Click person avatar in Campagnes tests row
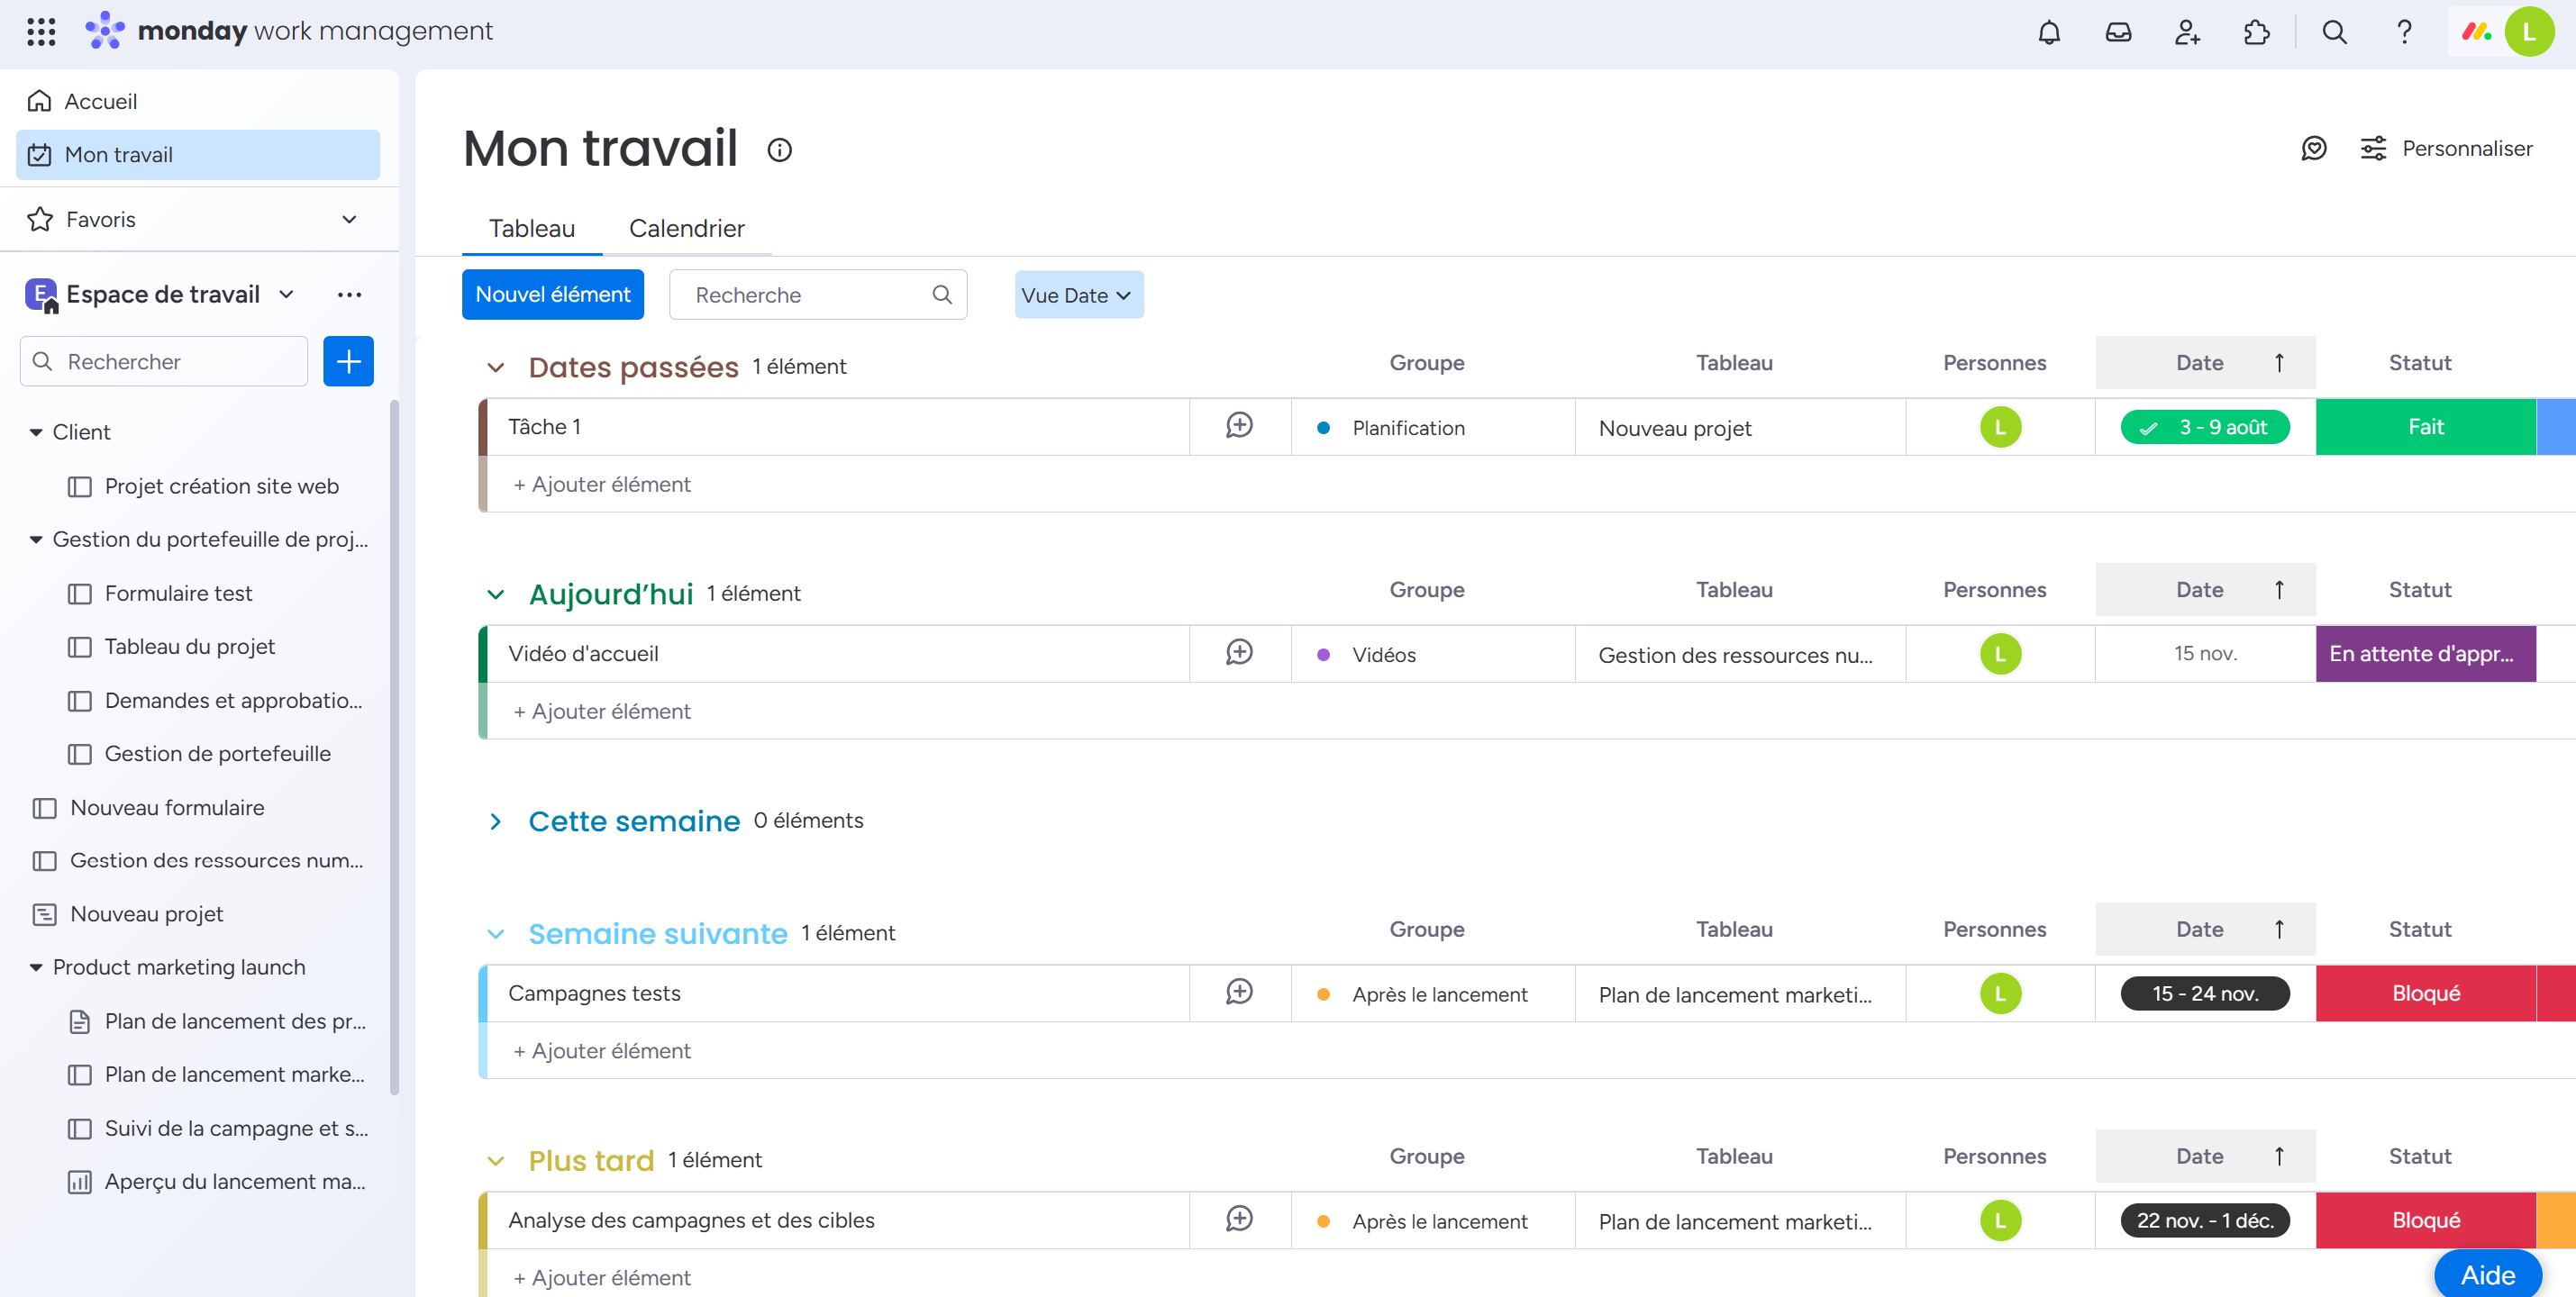The image size is (2576, 1297). pos(2000,993)
